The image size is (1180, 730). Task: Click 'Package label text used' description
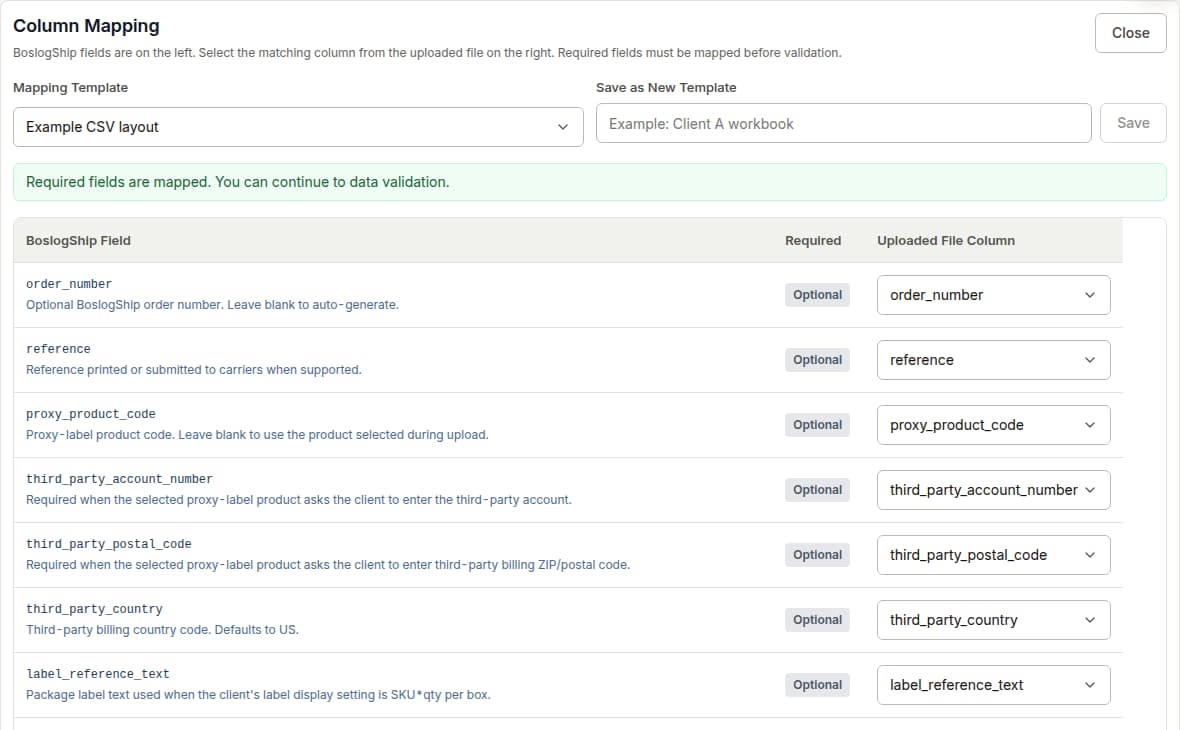[x=258, y=695]
